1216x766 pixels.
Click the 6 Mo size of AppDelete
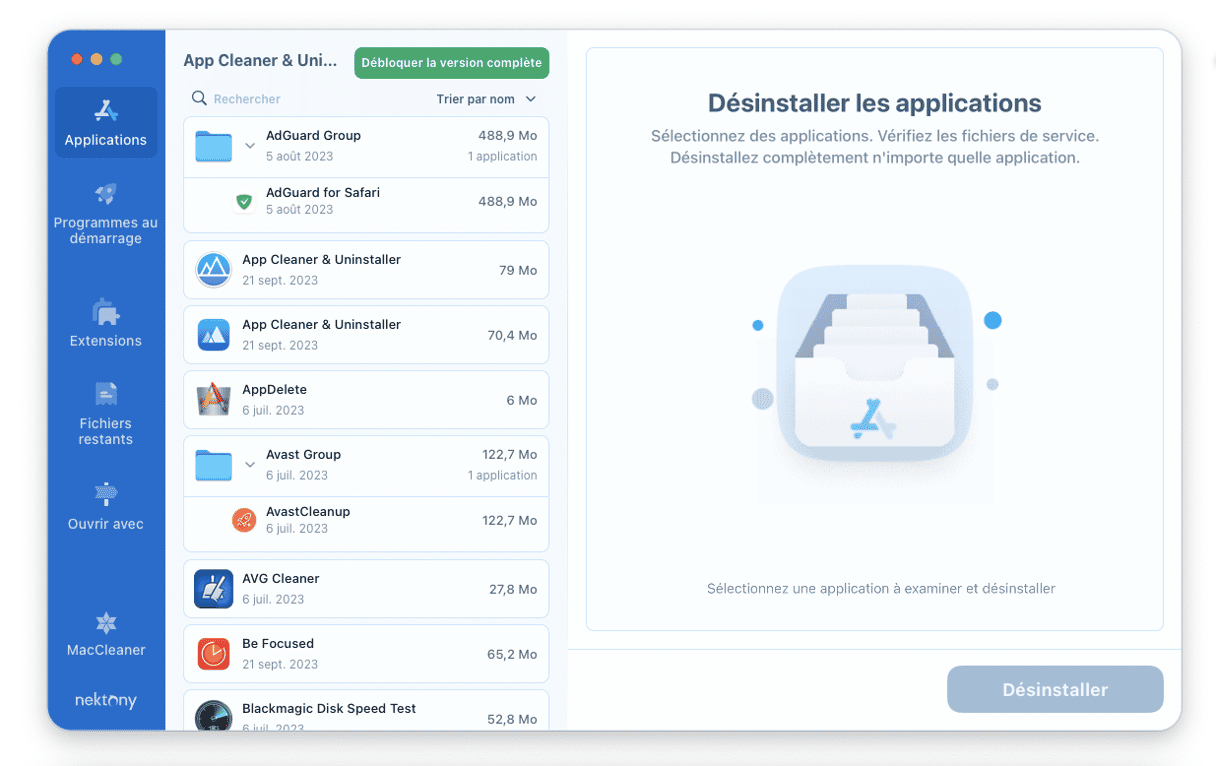(522, 400)
